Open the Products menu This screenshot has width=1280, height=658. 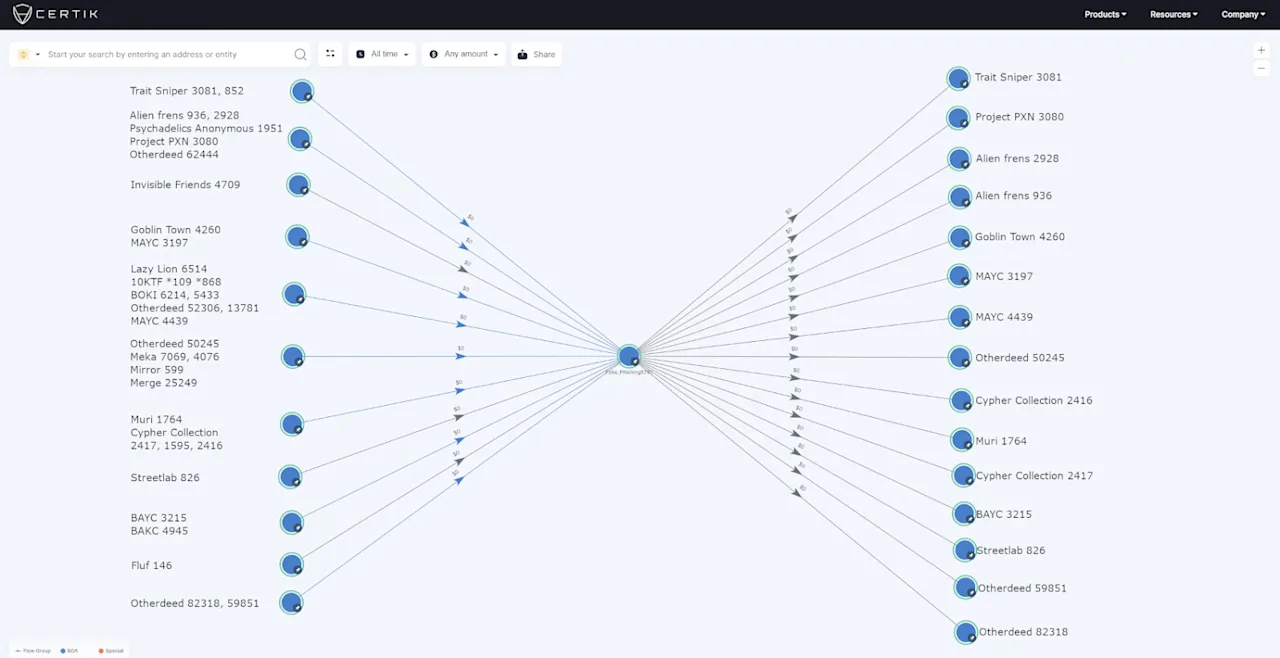point(1105,14)
